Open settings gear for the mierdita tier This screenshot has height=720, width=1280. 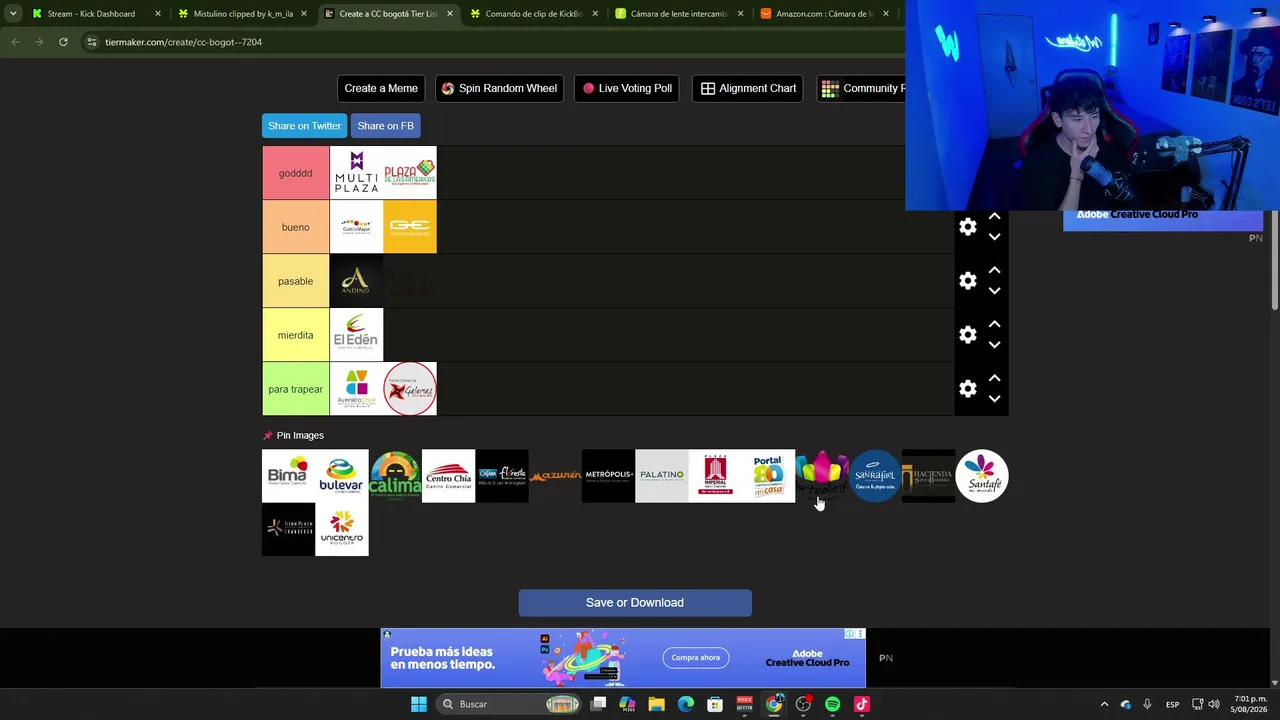click(x=968, y=335)
